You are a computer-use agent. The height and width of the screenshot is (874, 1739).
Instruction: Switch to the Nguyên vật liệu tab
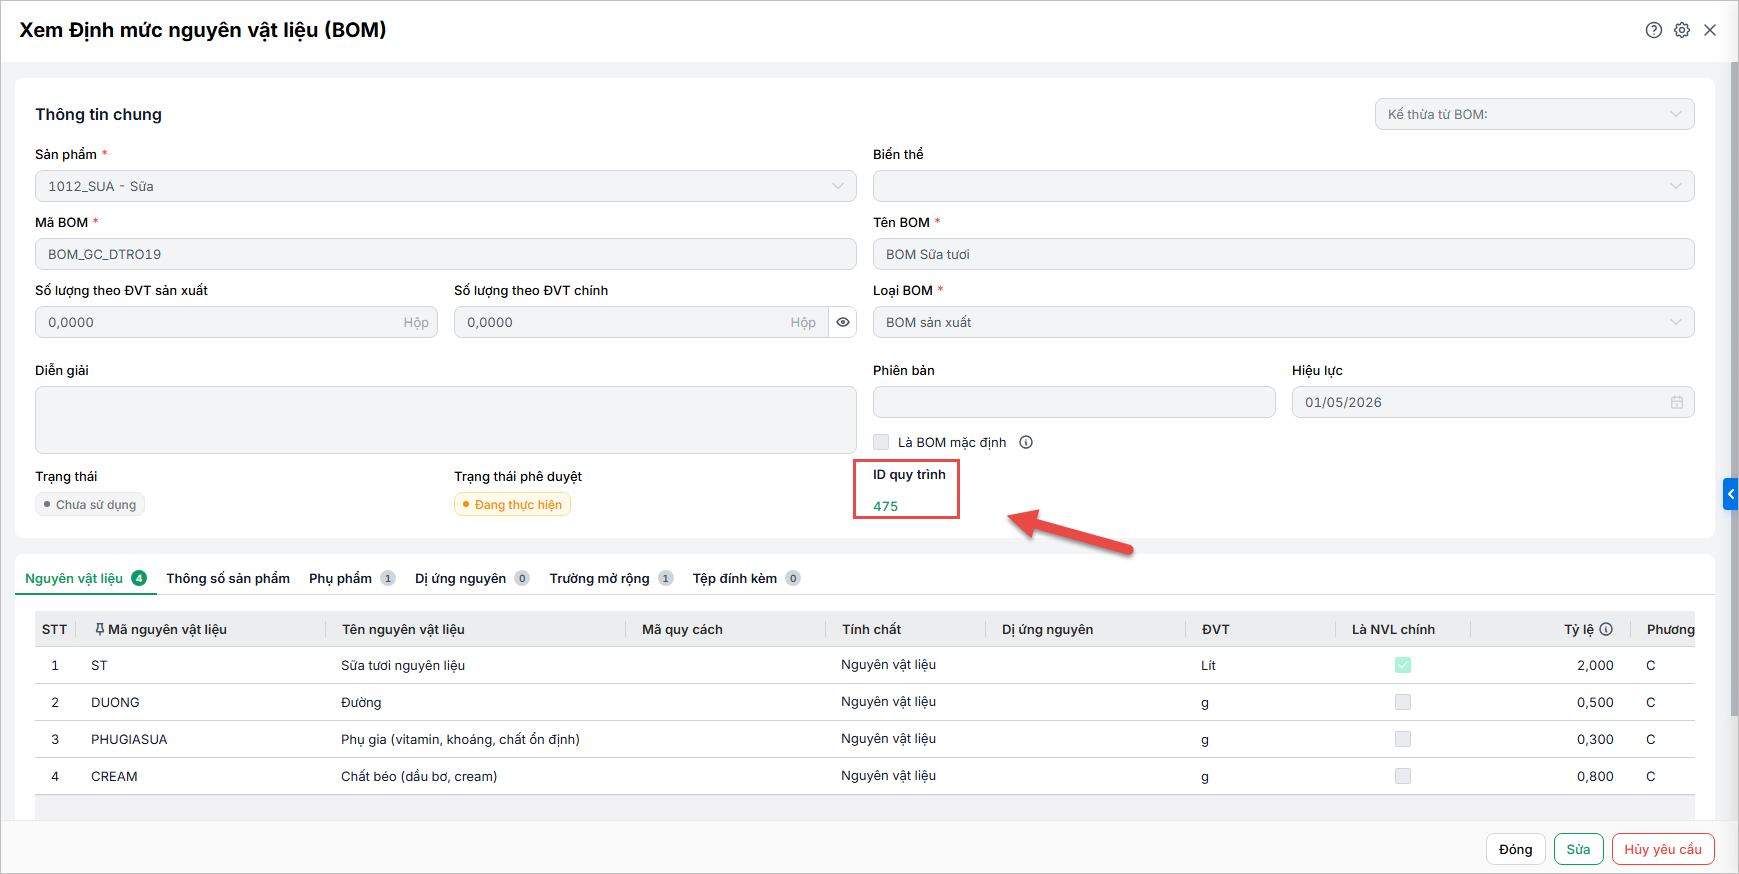coord(85,578)
